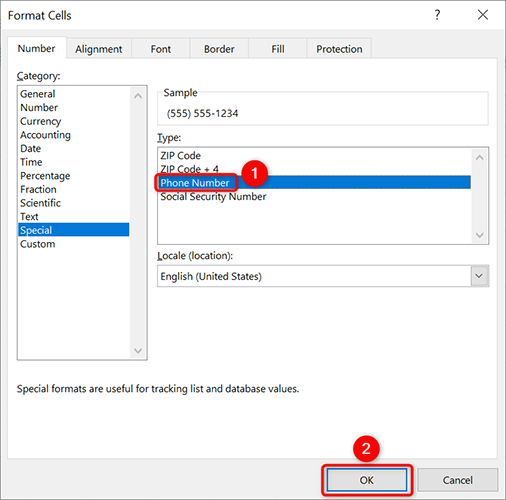Expand the Locale location dropdown arrow

point(479,276)
